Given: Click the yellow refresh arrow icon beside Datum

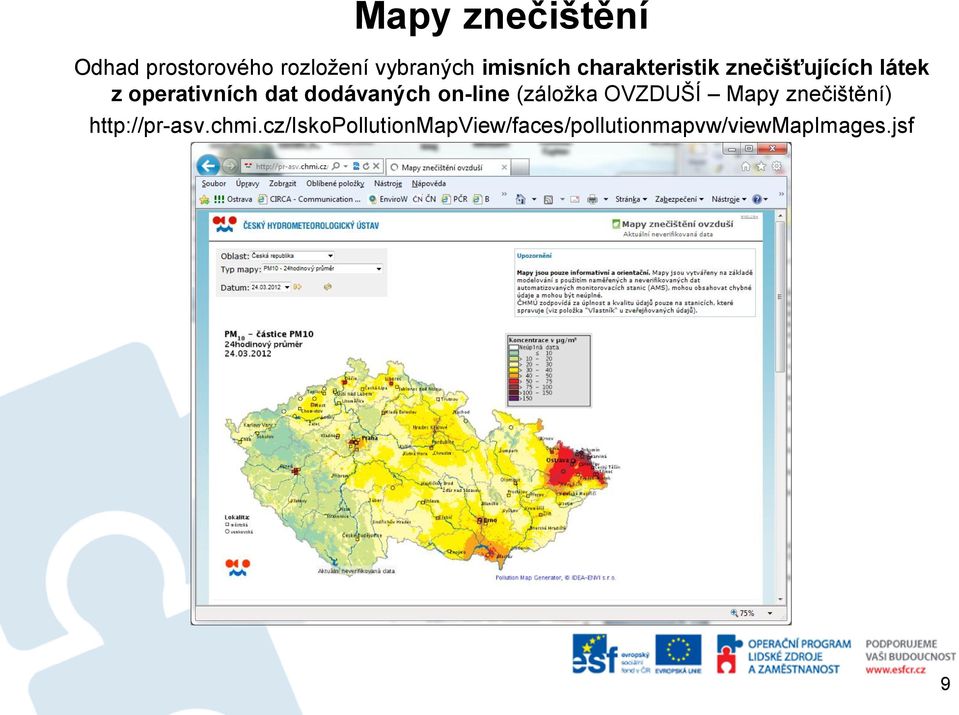Looking at the screenshot, I should pos(328,287).
